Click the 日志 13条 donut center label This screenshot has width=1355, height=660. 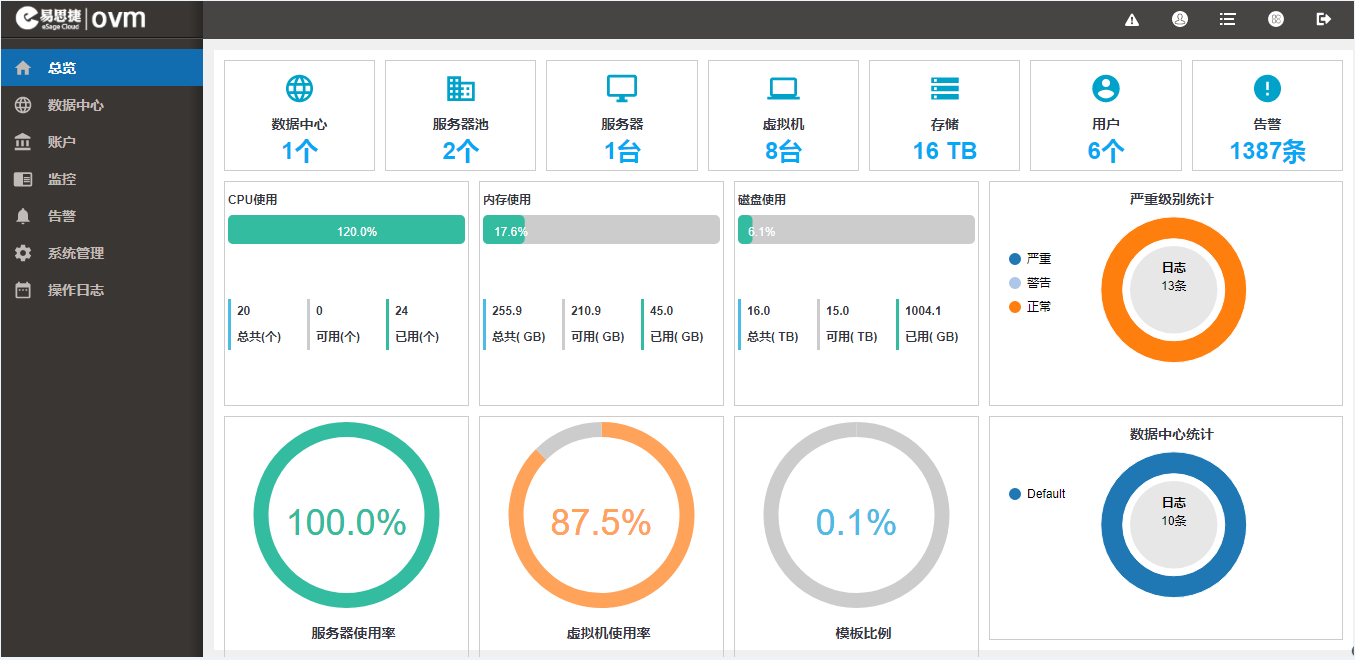click(x=1174, y=277)
